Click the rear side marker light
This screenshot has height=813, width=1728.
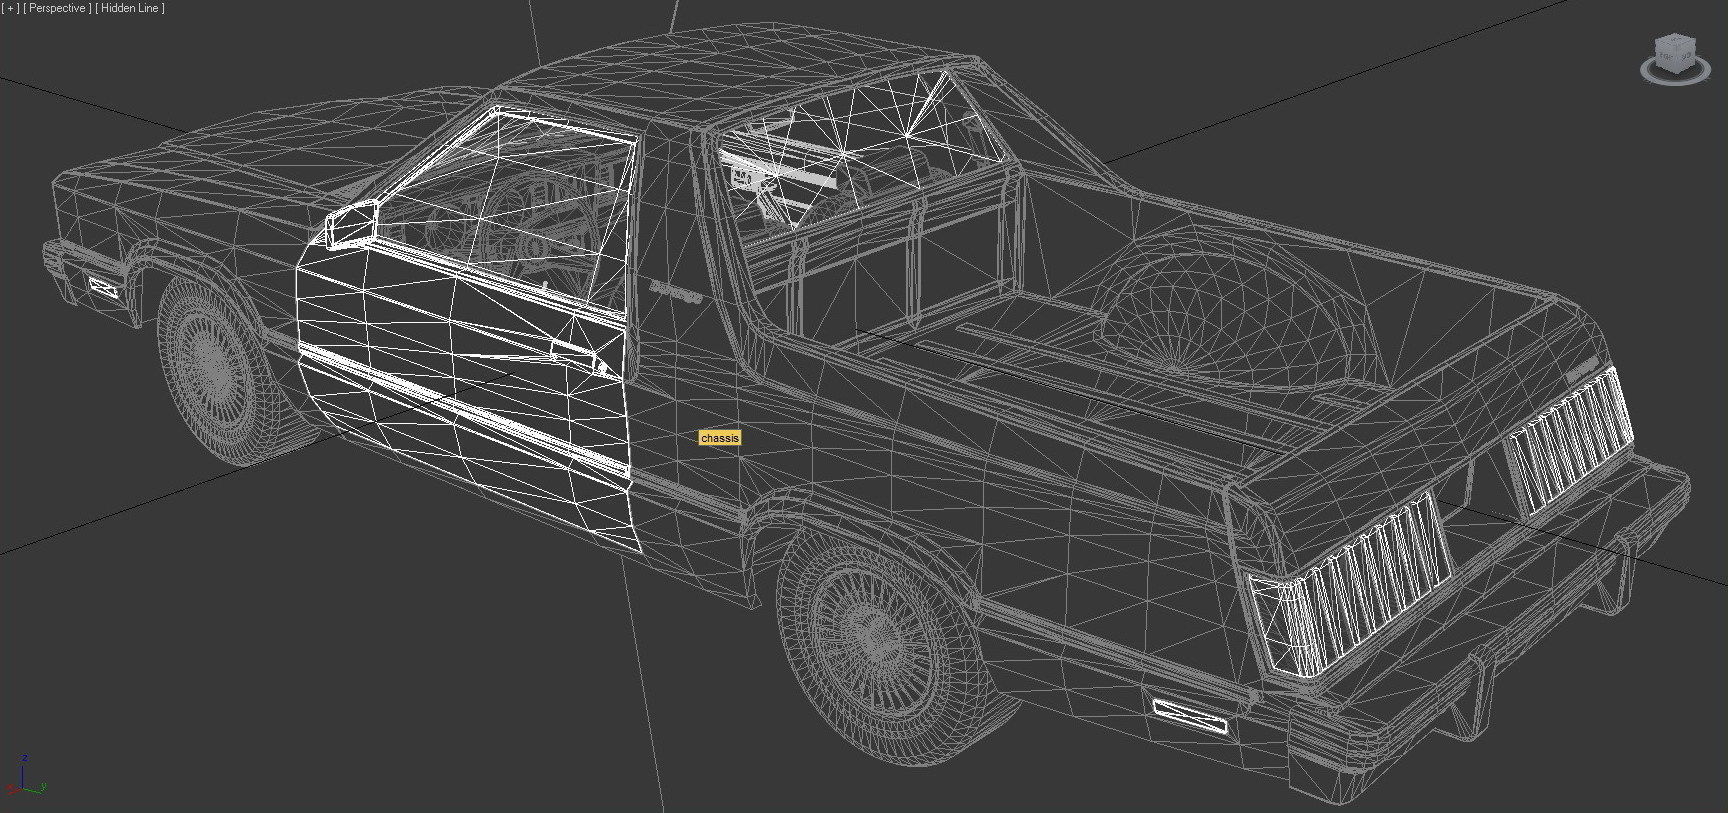(x=1190, y=716)
